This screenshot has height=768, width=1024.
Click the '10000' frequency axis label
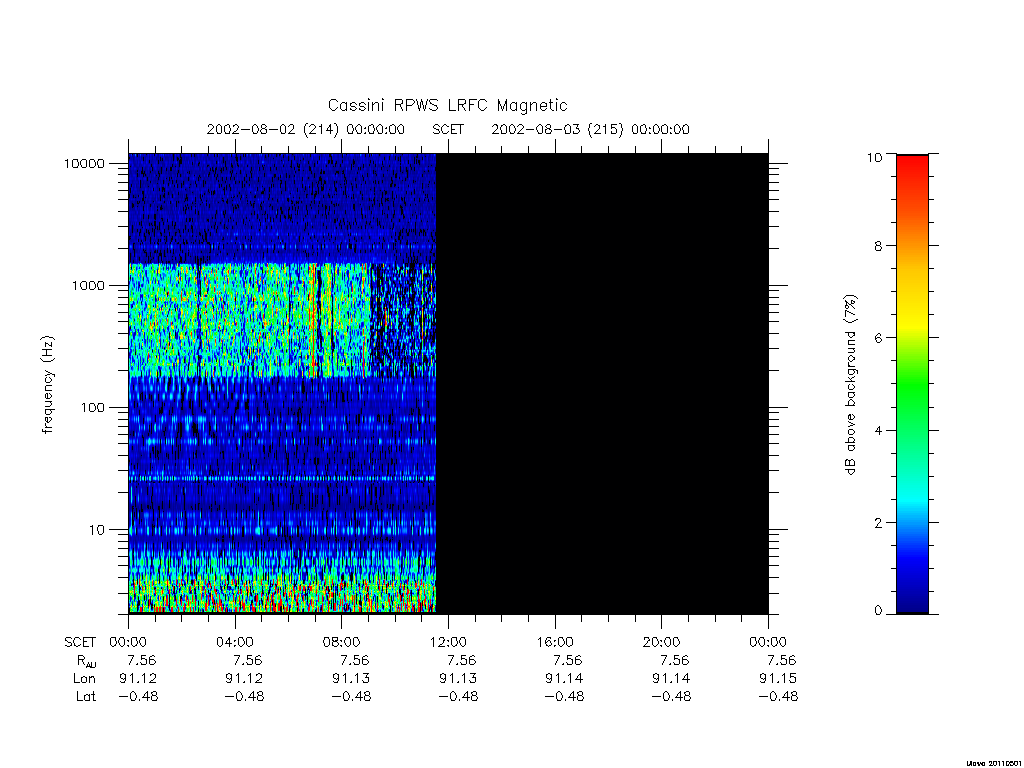pyautogui.click(x=84, y=163)
